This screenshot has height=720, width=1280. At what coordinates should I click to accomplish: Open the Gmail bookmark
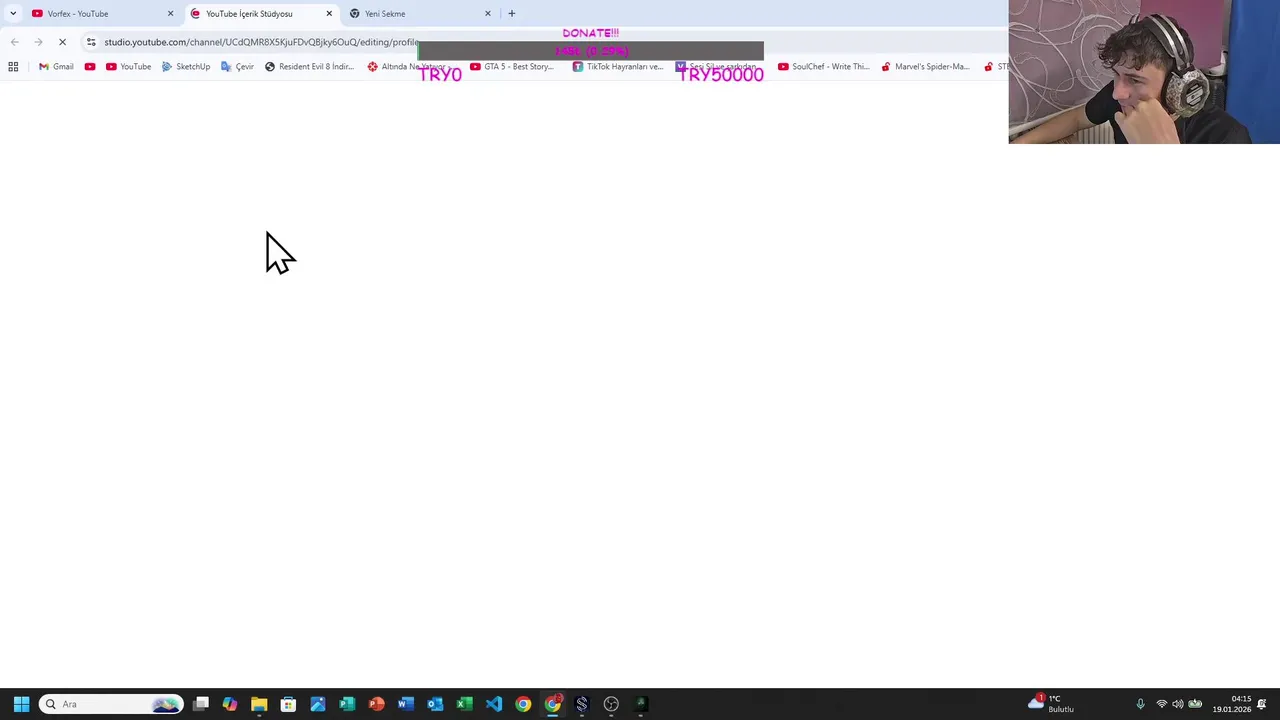click(56, 66)
